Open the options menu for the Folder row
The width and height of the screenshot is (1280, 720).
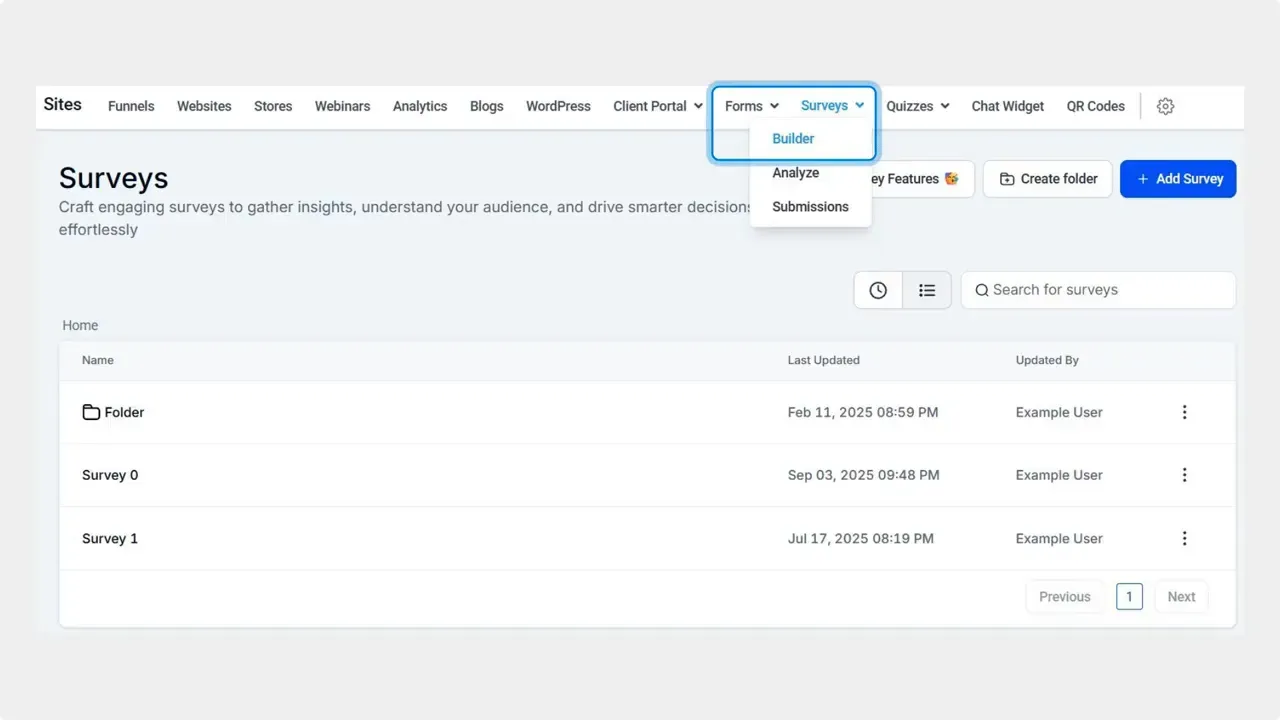[1184, 412]
